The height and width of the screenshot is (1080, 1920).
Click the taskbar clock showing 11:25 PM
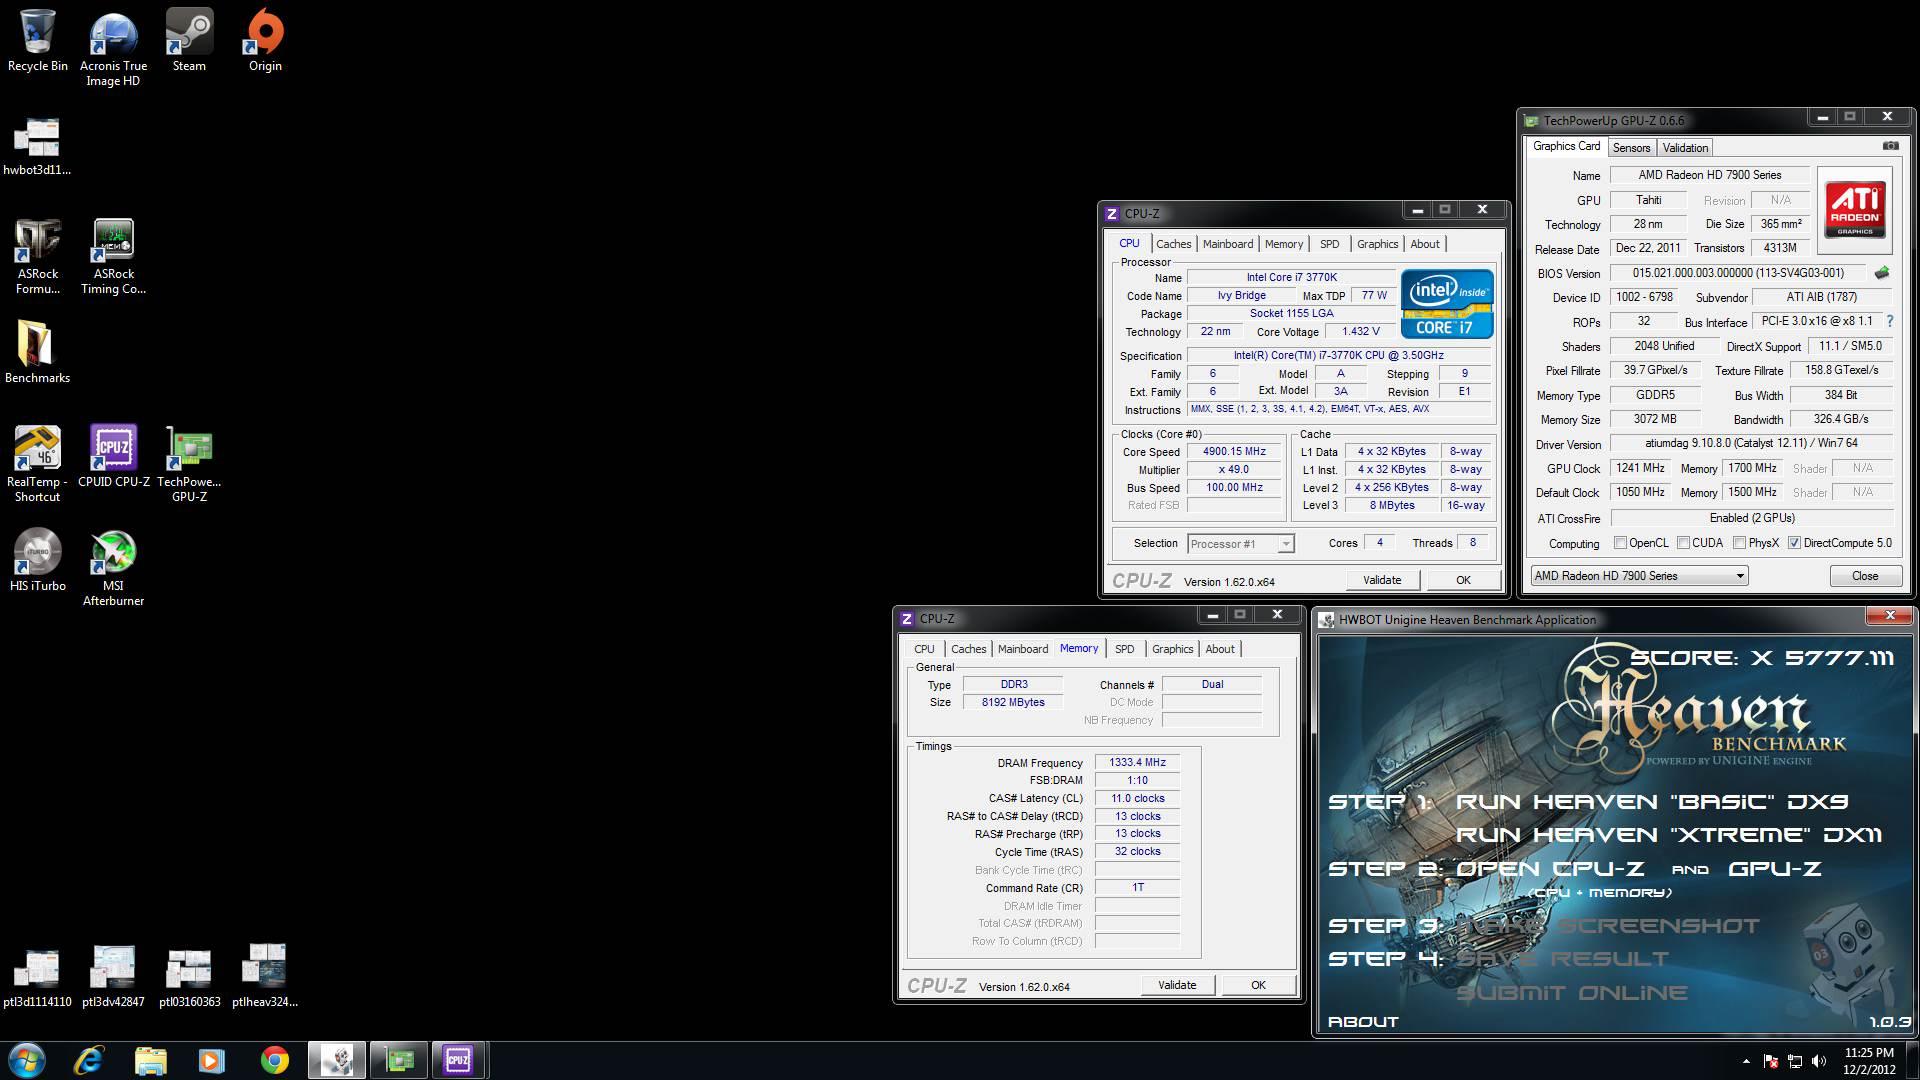click(x=1869, y=1061)
